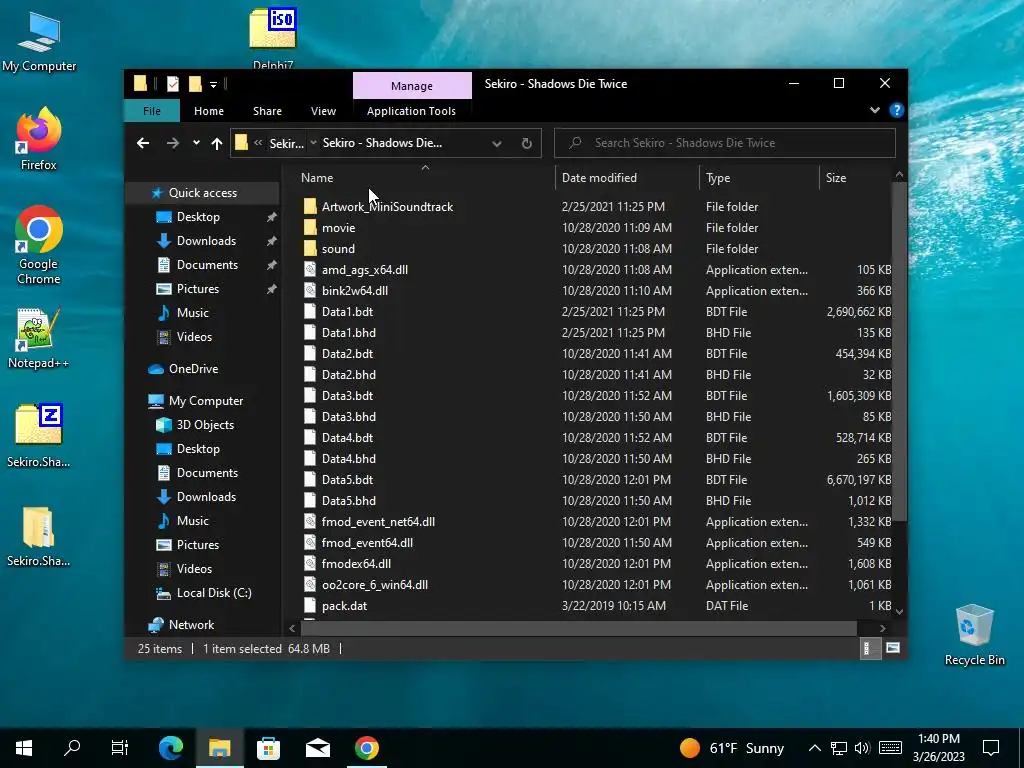Open the Home ribbon tab

pos(209,111)
